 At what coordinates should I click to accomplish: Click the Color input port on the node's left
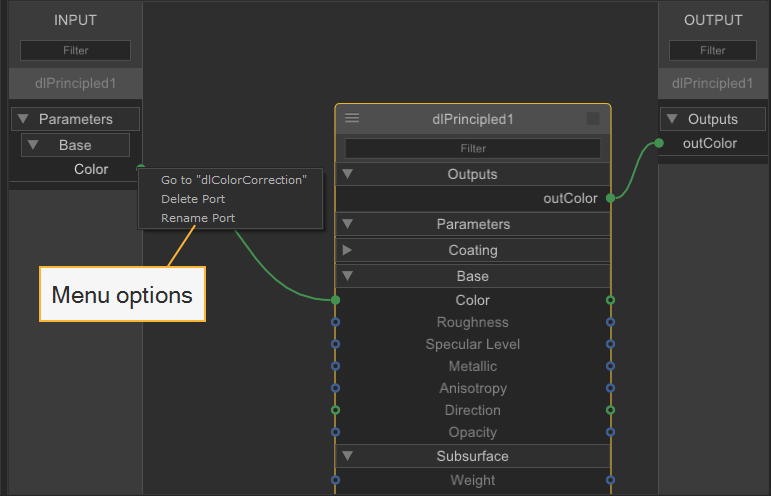click(x=336, y=299)
